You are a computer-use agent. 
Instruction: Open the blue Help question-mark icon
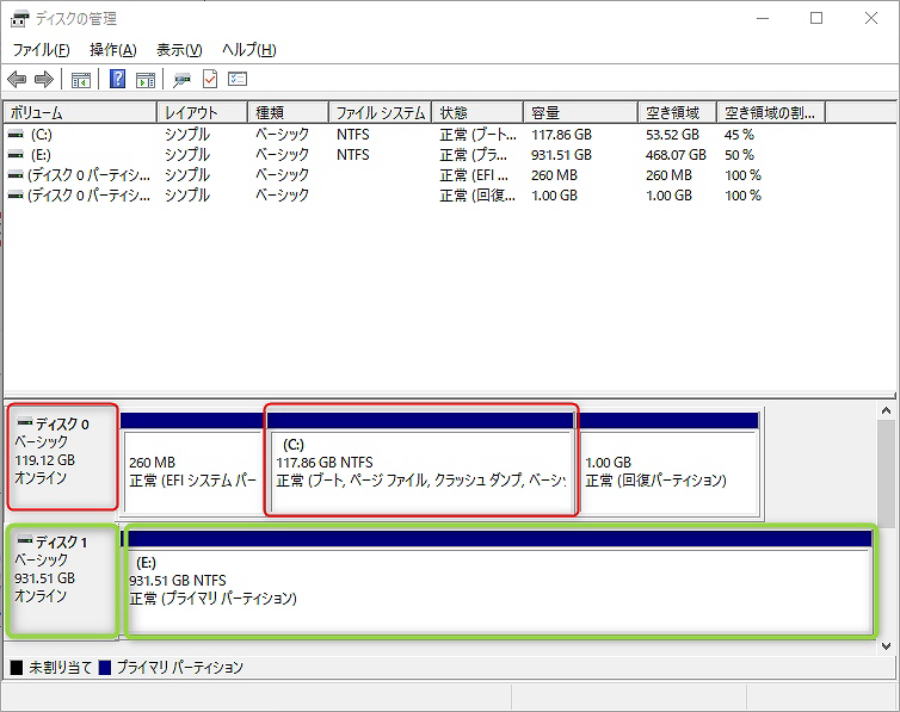click(117, 79)
